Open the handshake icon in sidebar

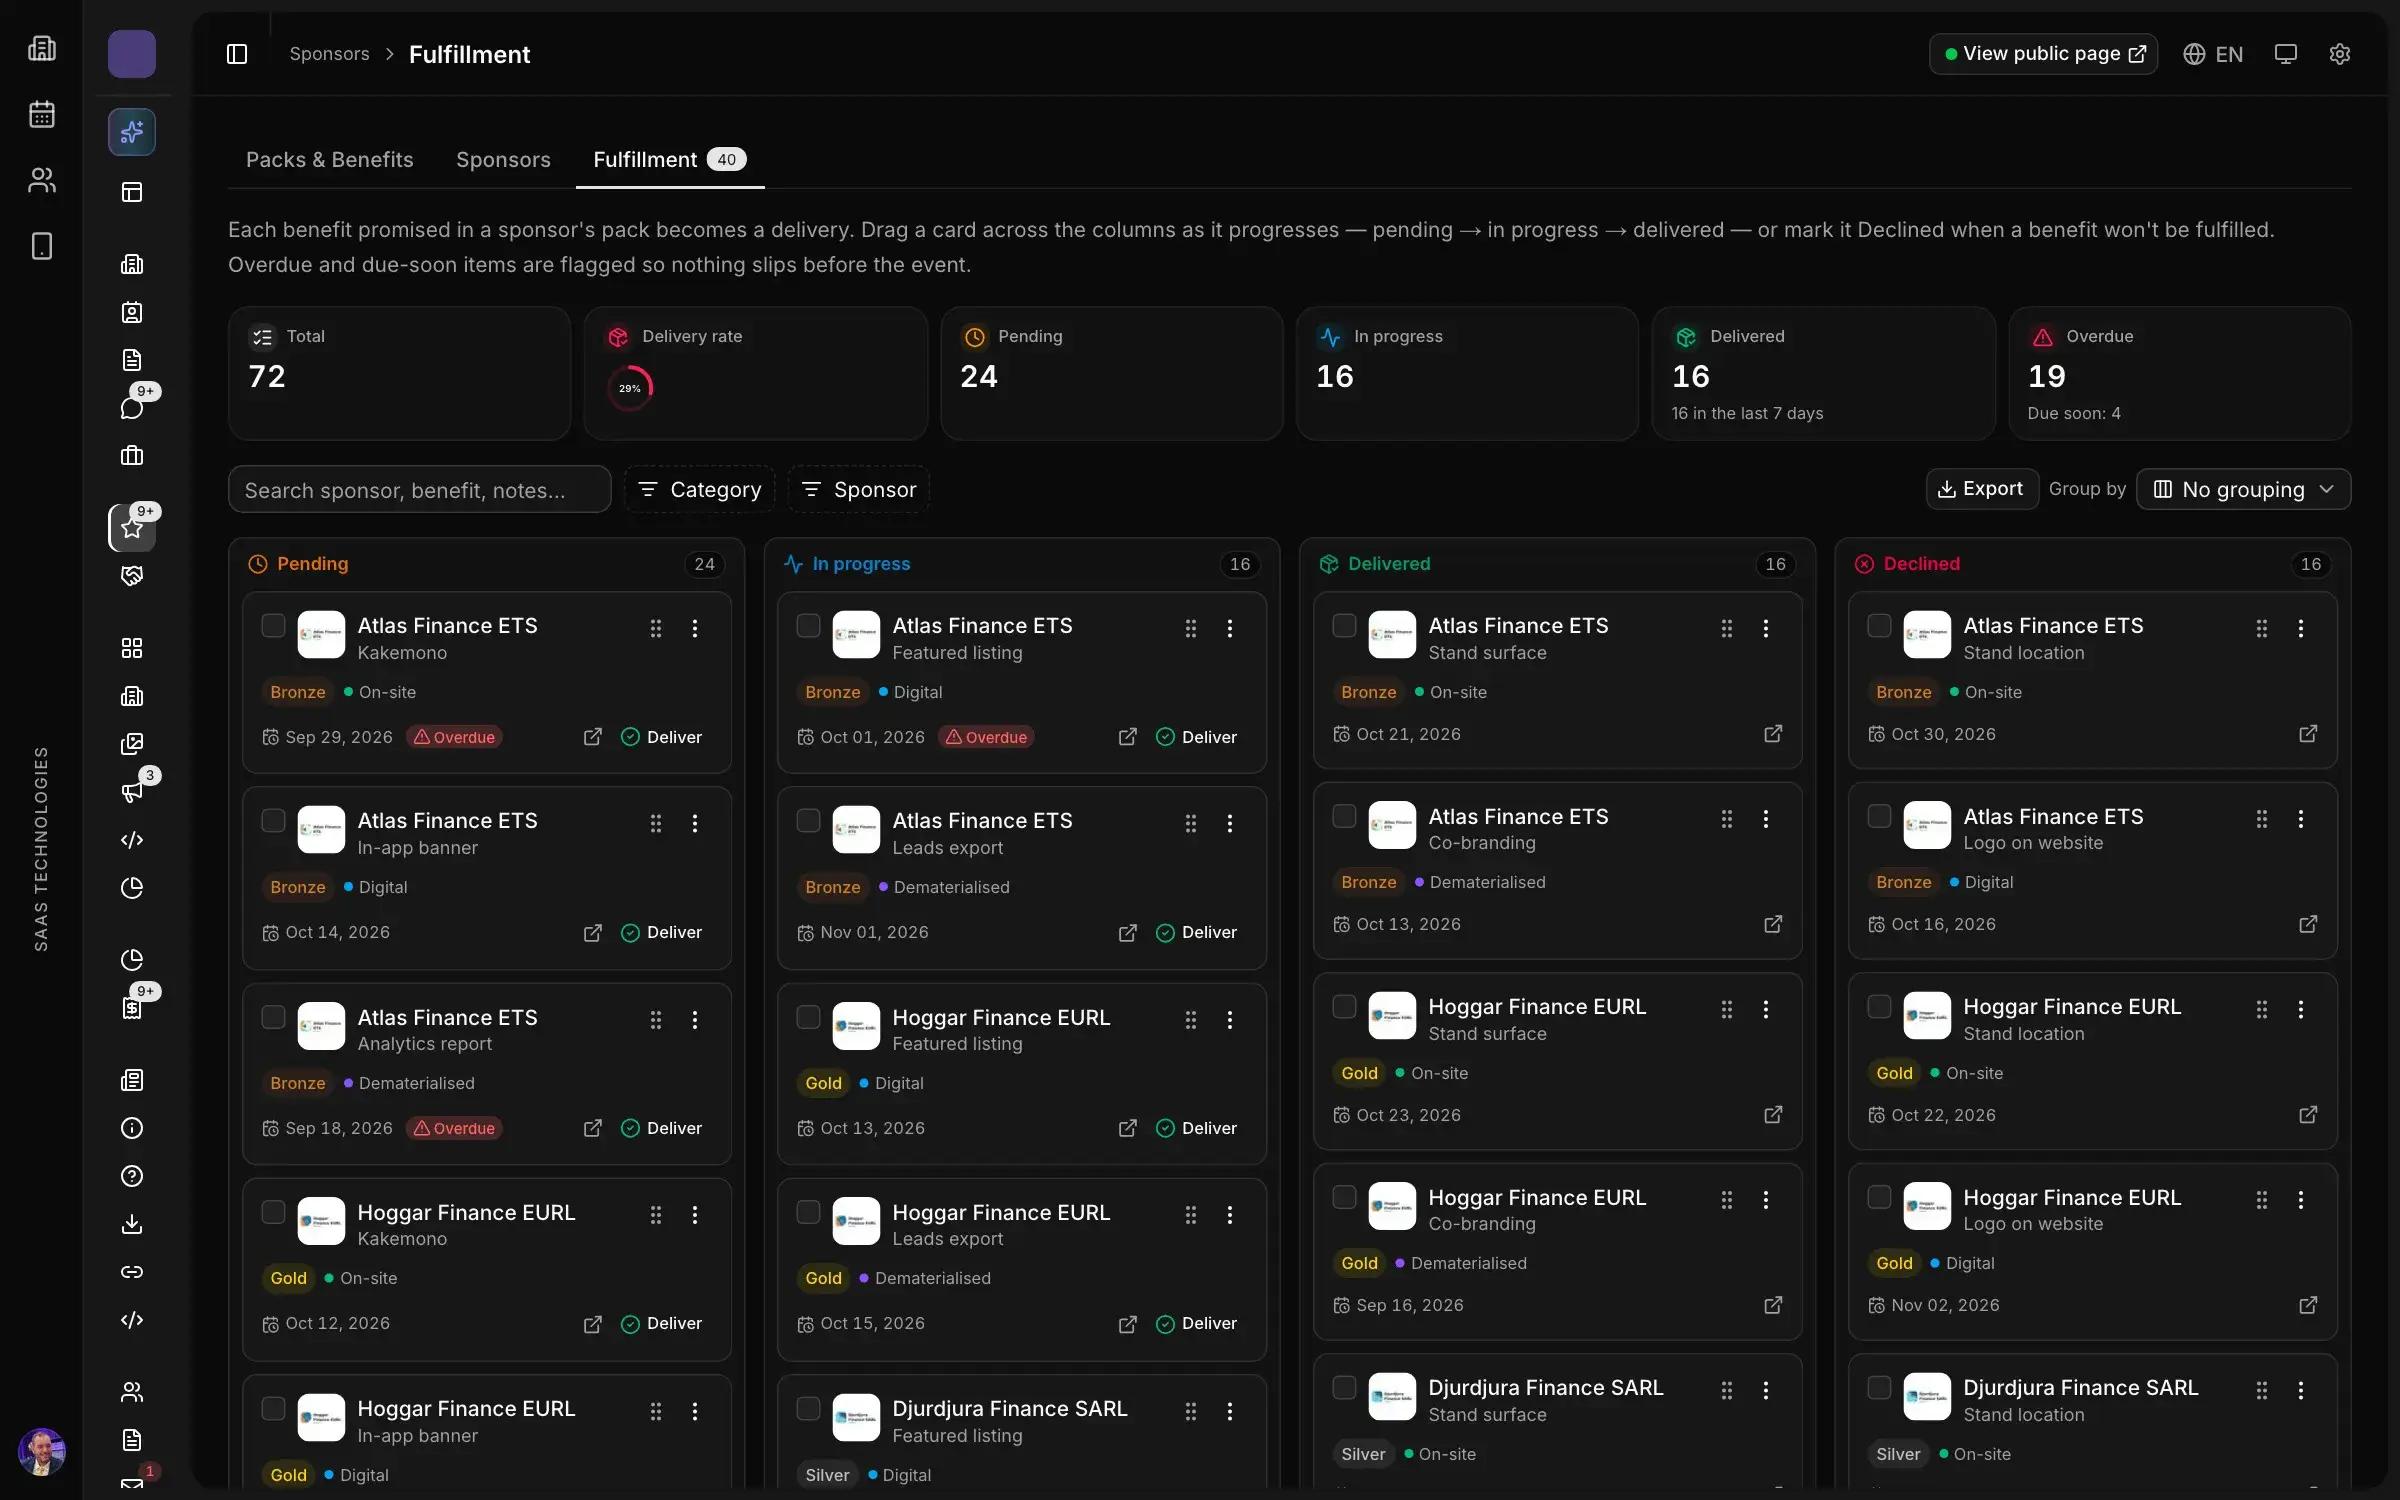(132, 575)
